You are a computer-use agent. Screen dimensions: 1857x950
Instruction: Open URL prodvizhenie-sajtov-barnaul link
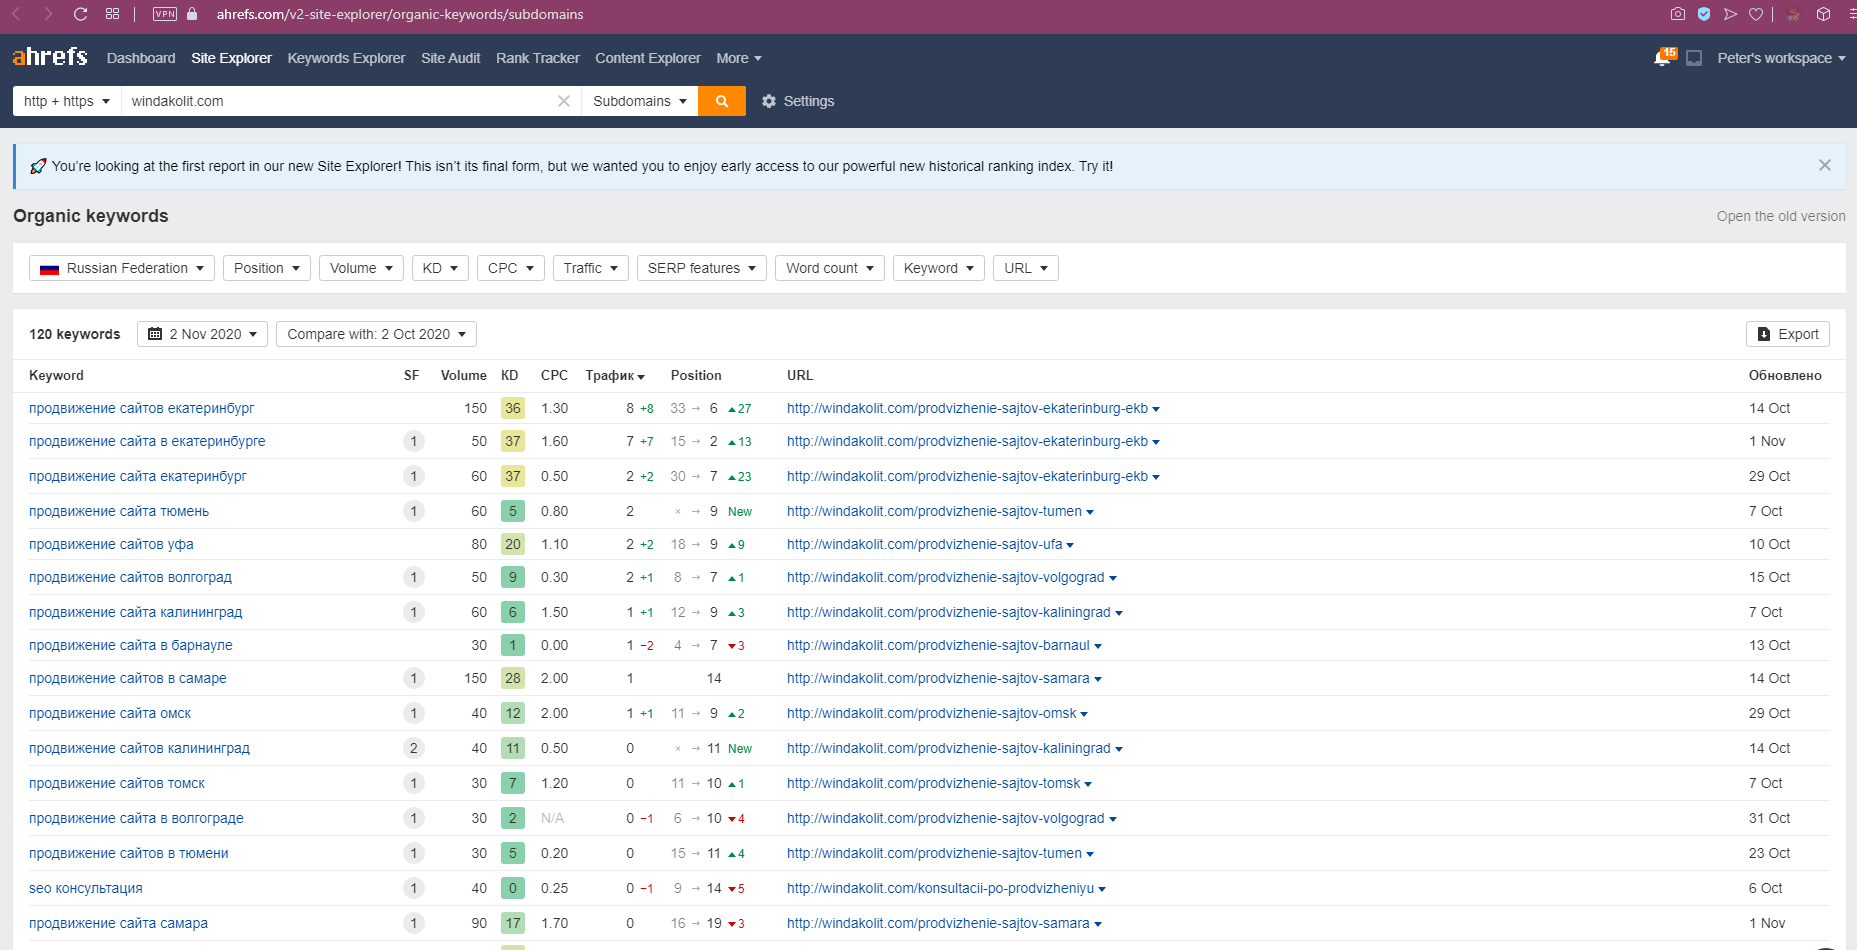click(938, 645)
